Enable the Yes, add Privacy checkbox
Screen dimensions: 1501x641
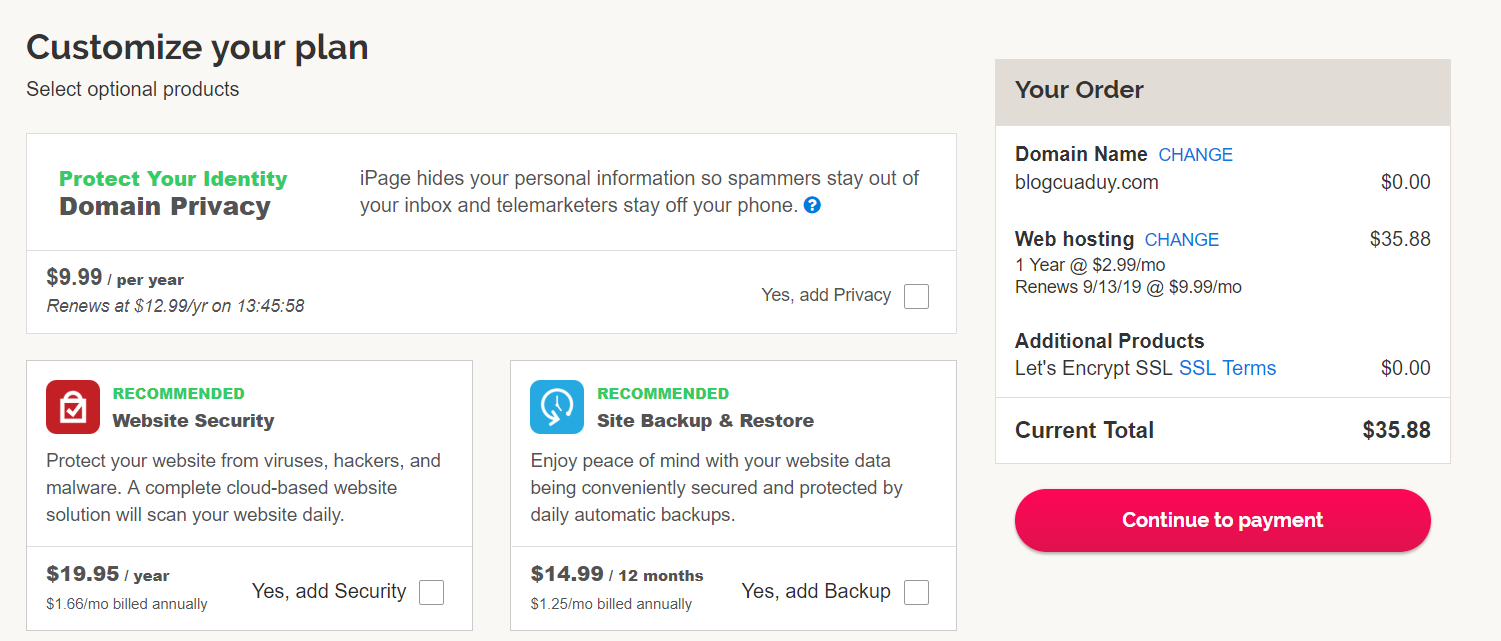[916, 296]
